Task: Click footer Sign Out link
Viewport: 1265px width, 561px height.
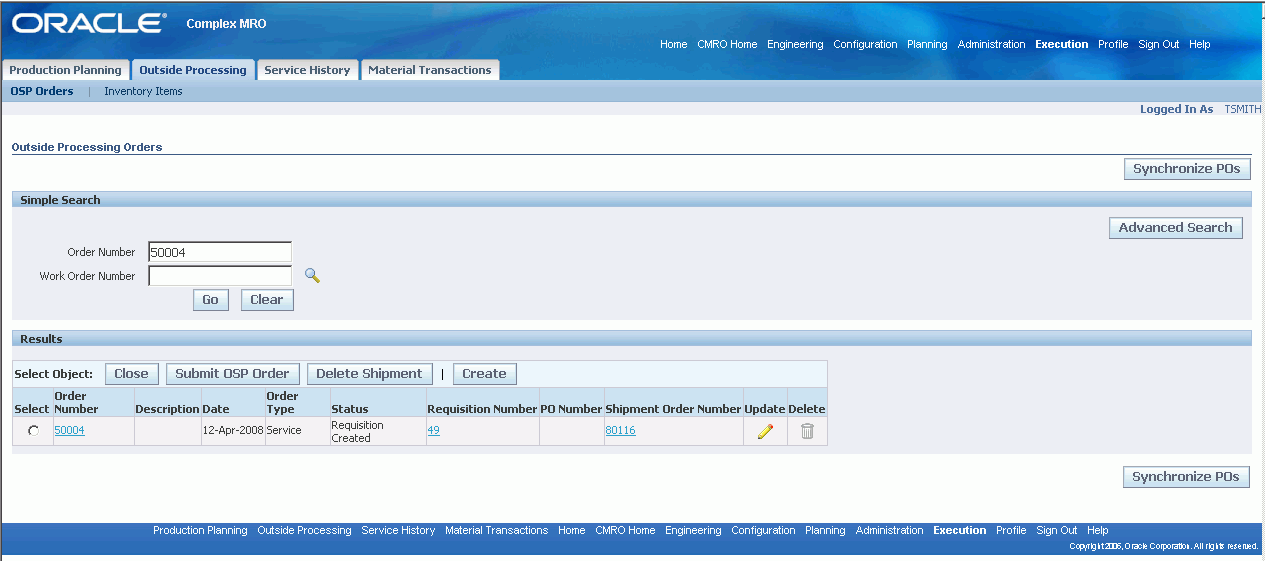Action: click(1057, 531)
